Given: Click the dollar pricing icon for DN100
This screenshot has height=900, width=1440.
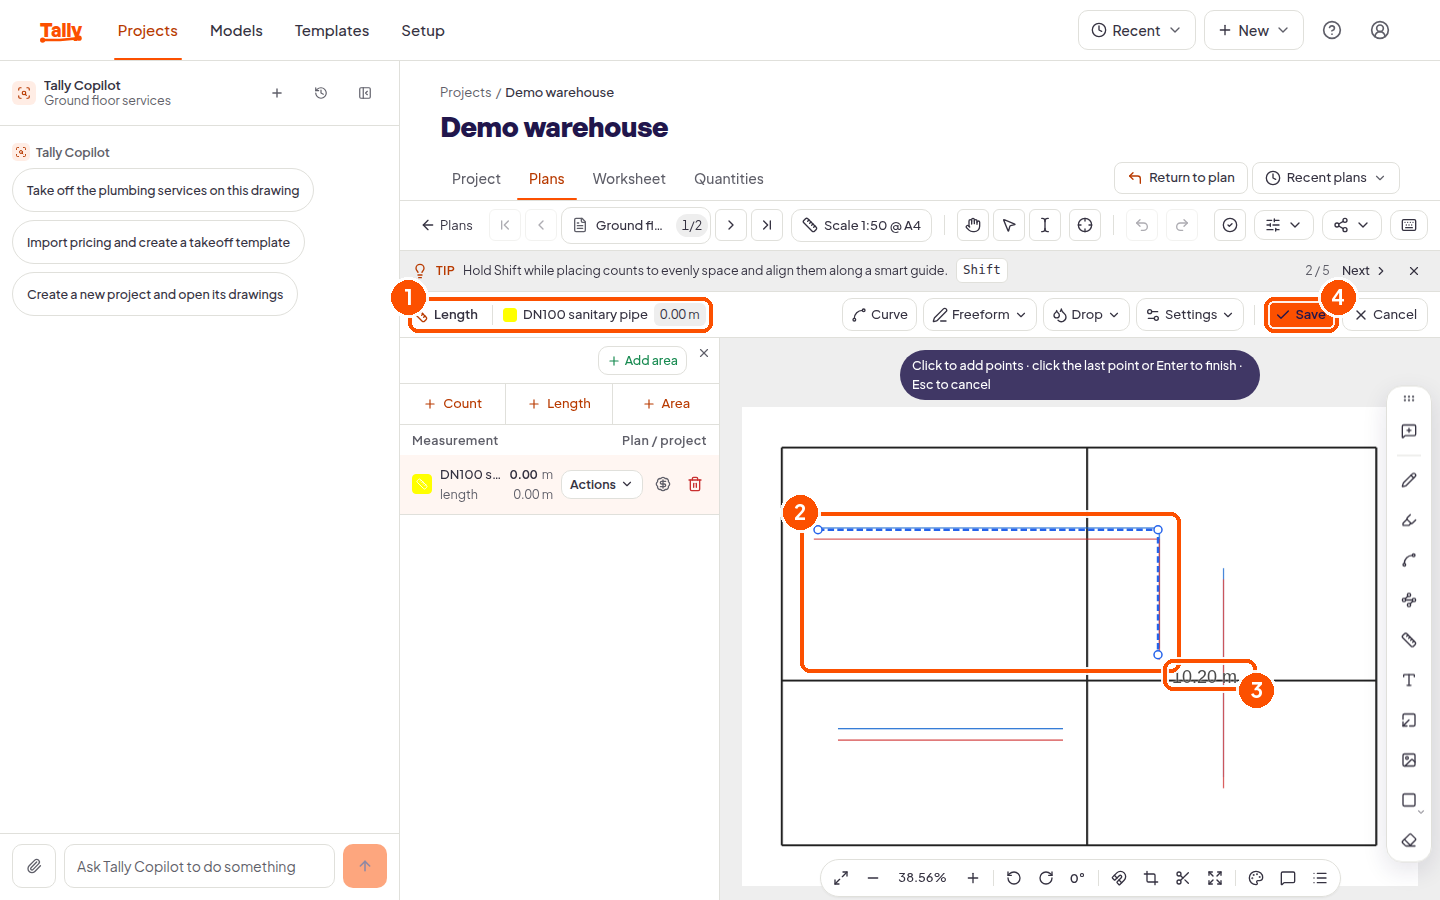Looking at the screenshot, I should 663,484.
